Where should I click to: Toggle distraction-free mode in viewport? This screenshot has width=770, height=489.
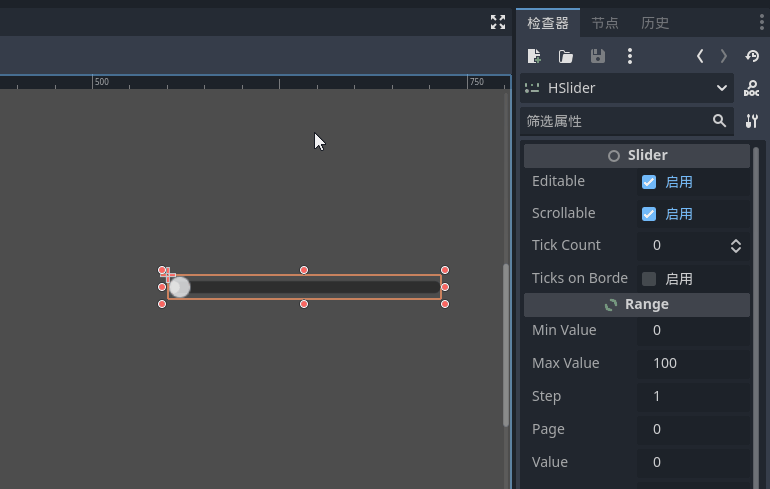[x=498, y=22]
